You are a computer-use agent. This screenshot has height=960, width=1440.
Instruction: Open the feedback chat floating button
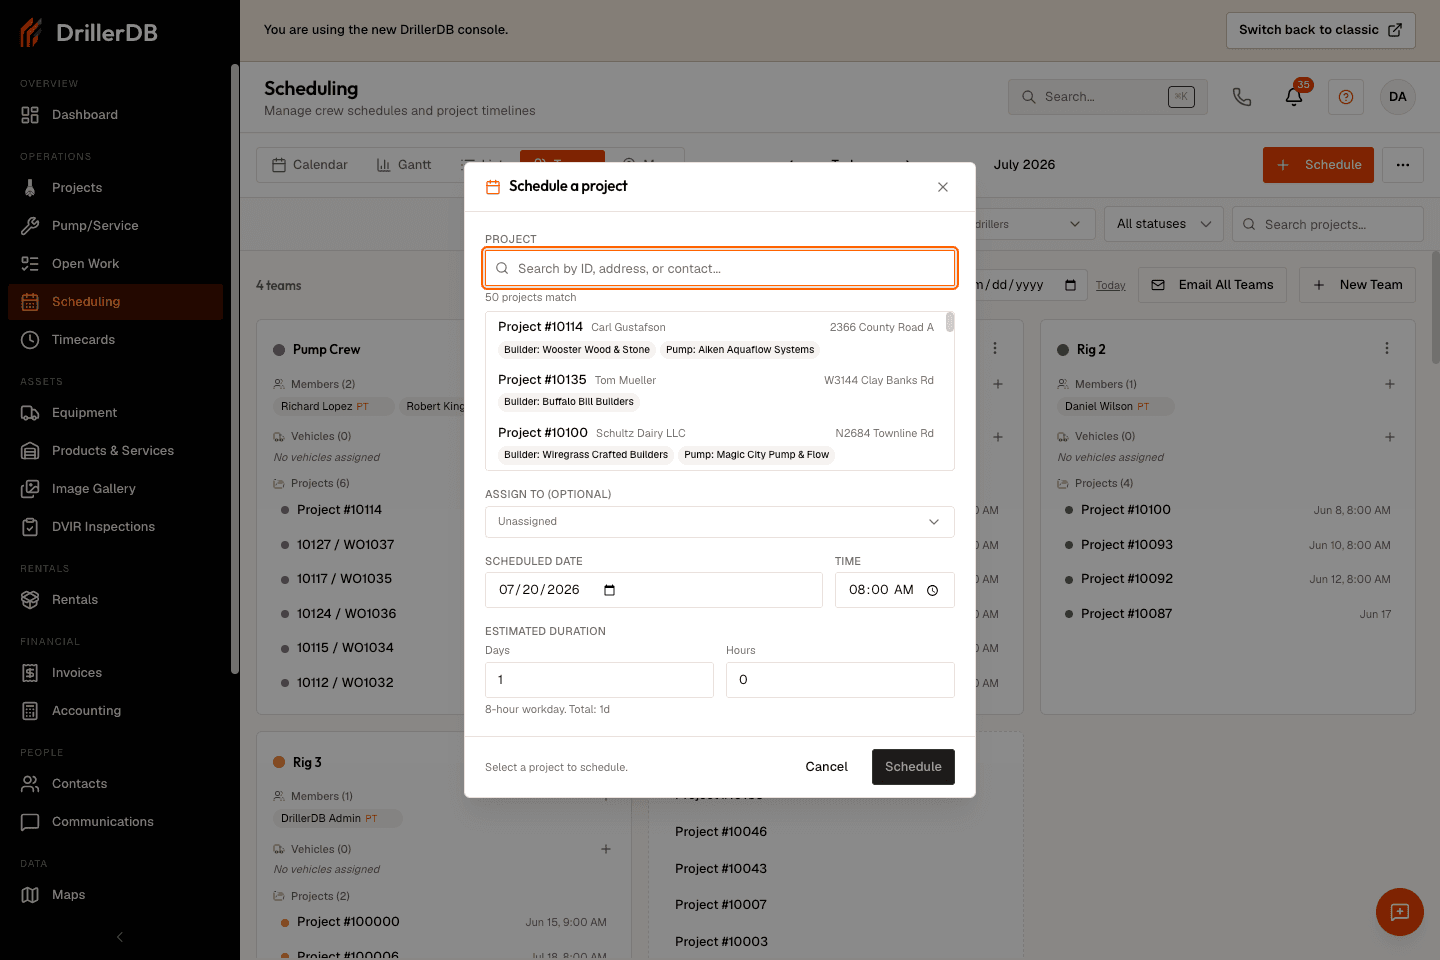coord(1400,912)
